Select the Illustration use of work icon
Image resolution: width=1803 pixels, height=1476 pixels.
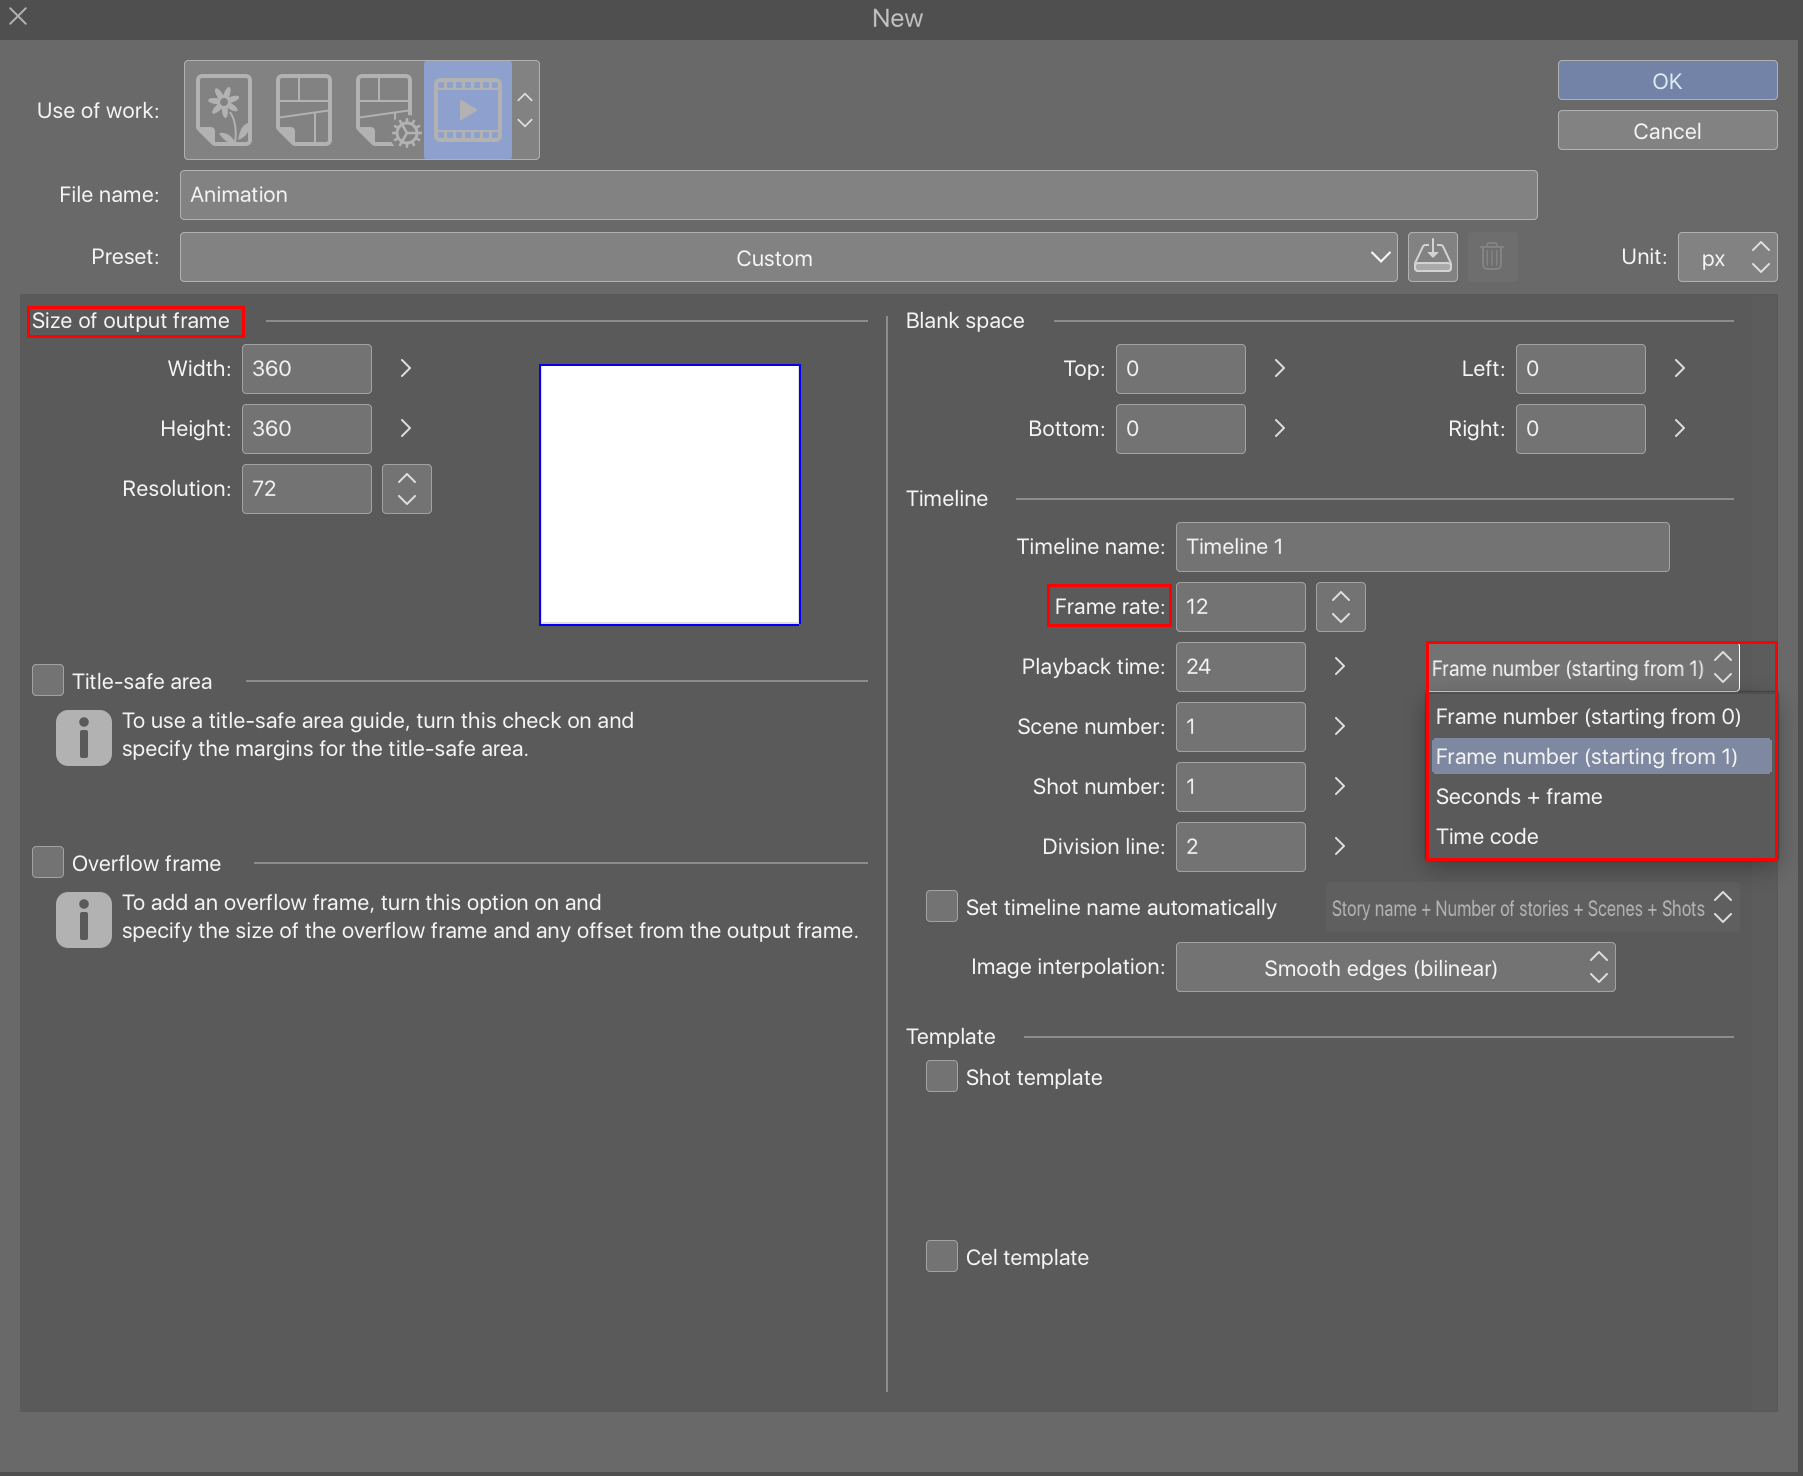click(x=223, y=109)
